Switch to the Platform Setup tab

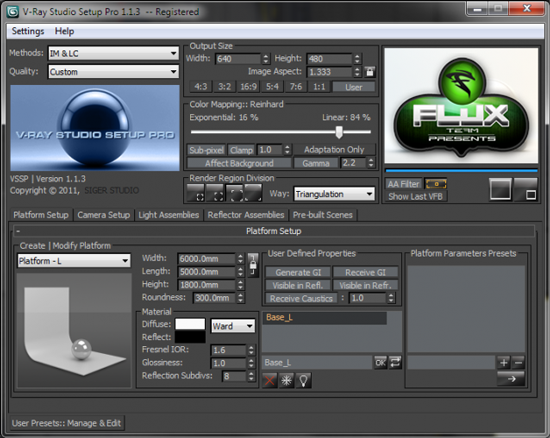(41, 215)
